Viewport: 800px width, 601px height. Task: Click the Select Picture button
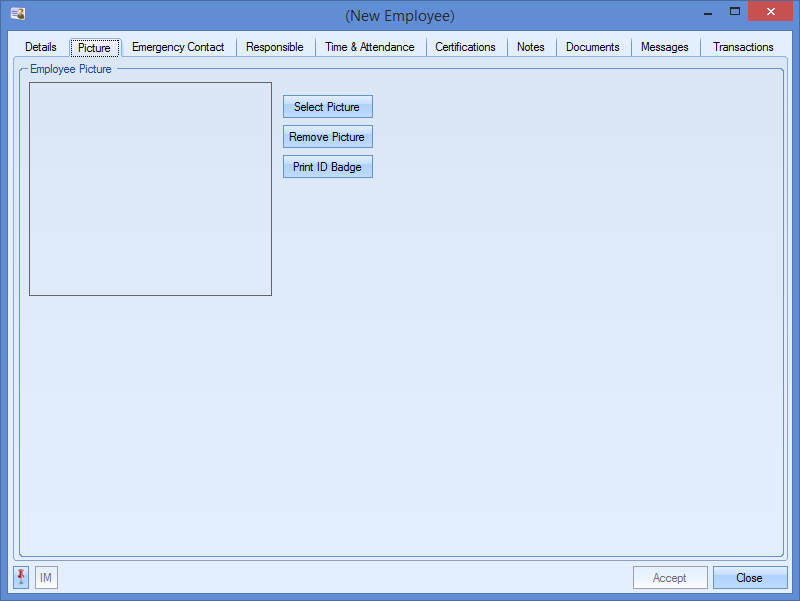tap(328, 107)
